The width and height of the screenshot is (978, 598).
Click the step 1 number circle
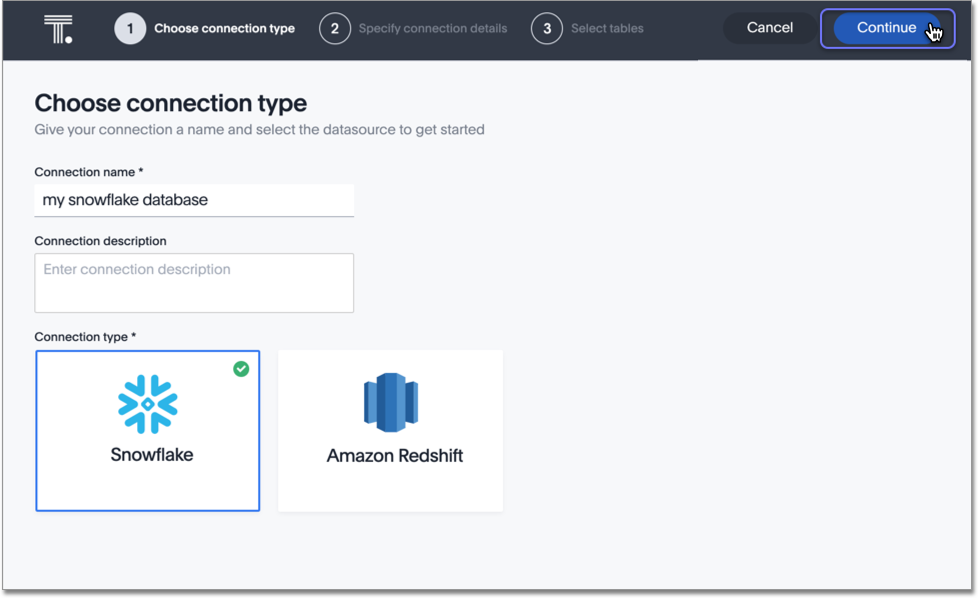click(x=130, y=29)
